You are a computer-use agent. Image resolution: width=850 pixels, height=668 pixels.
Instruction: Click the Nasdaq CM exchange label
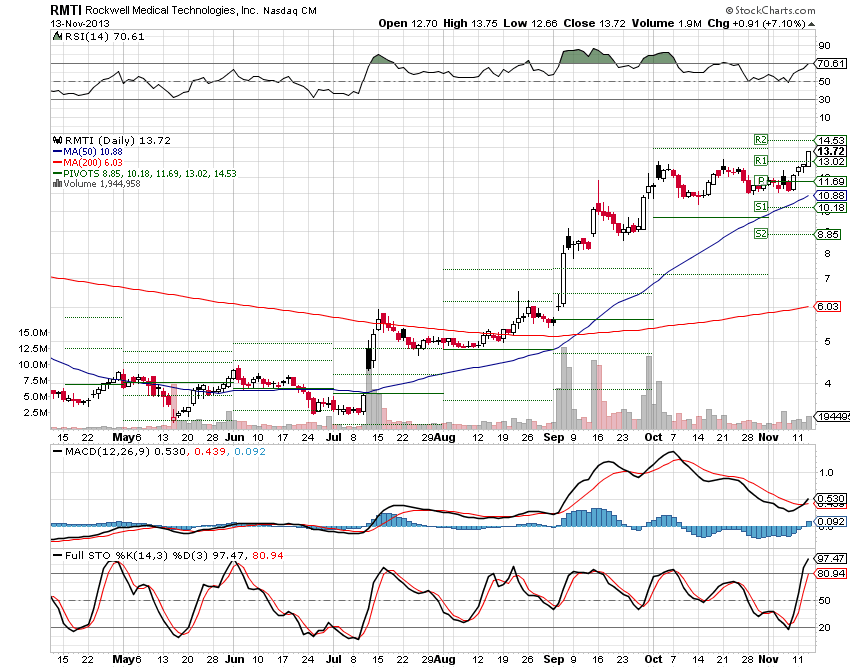pyautogui.click(x=290, y=11)
